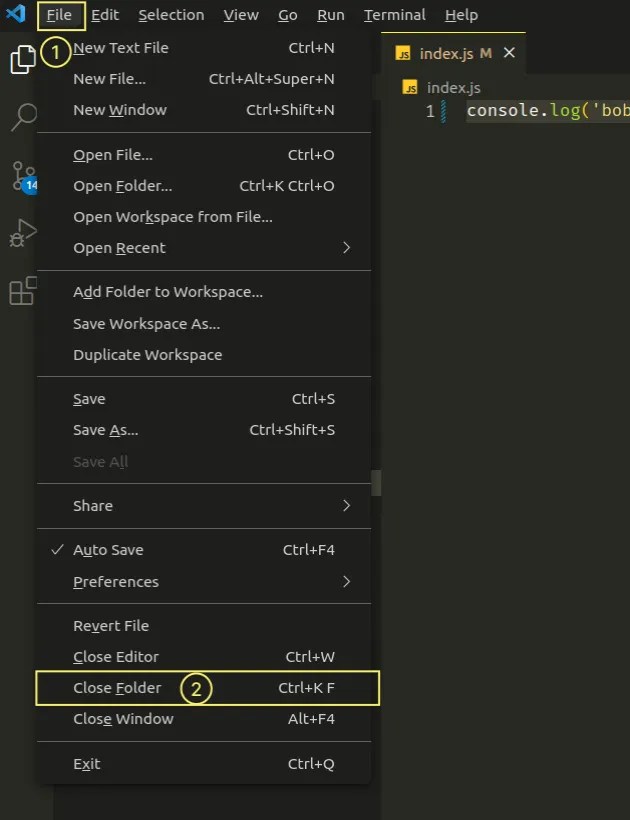
Task: Open the Terminal menu
Action: pos(394,14)
